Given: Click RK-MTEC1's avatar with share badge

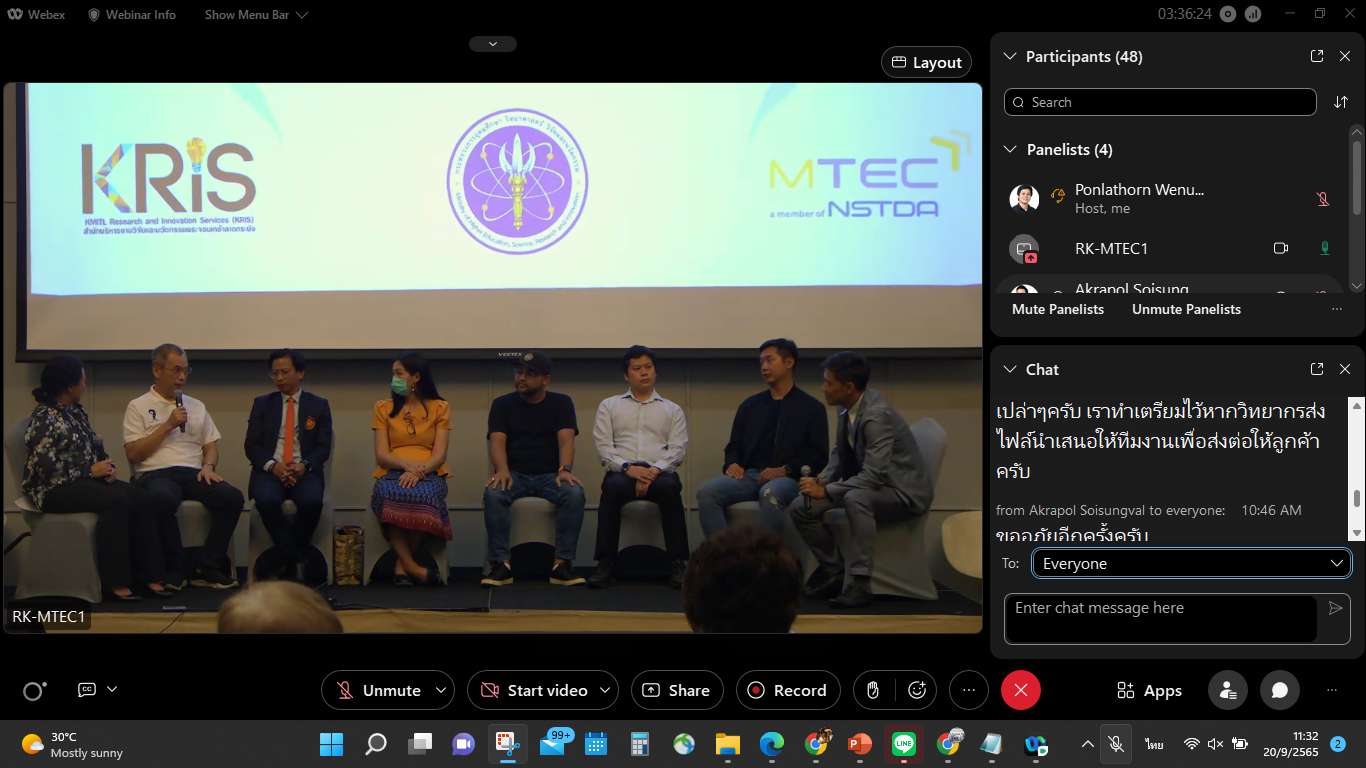Looking at the screenshot, I should [x=1024, y=249].
